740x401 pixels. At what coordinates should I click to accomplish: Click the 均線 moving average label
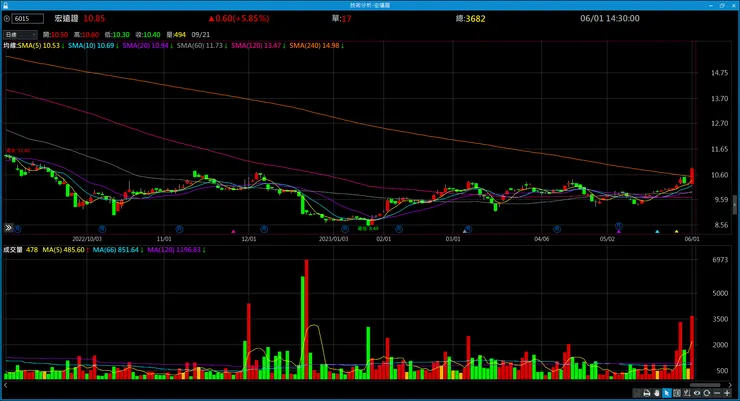[x=10, y=46]
